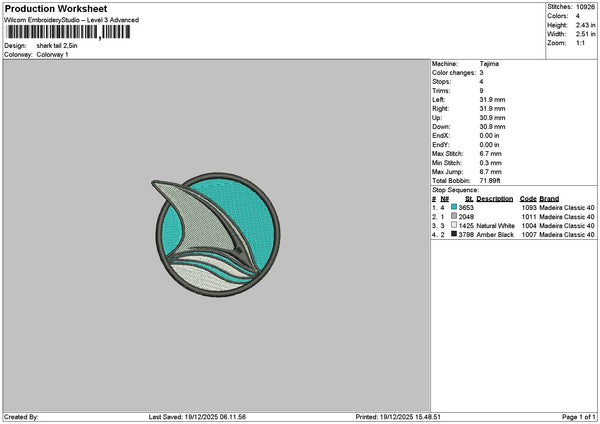Click thread code "1007"

529,235
